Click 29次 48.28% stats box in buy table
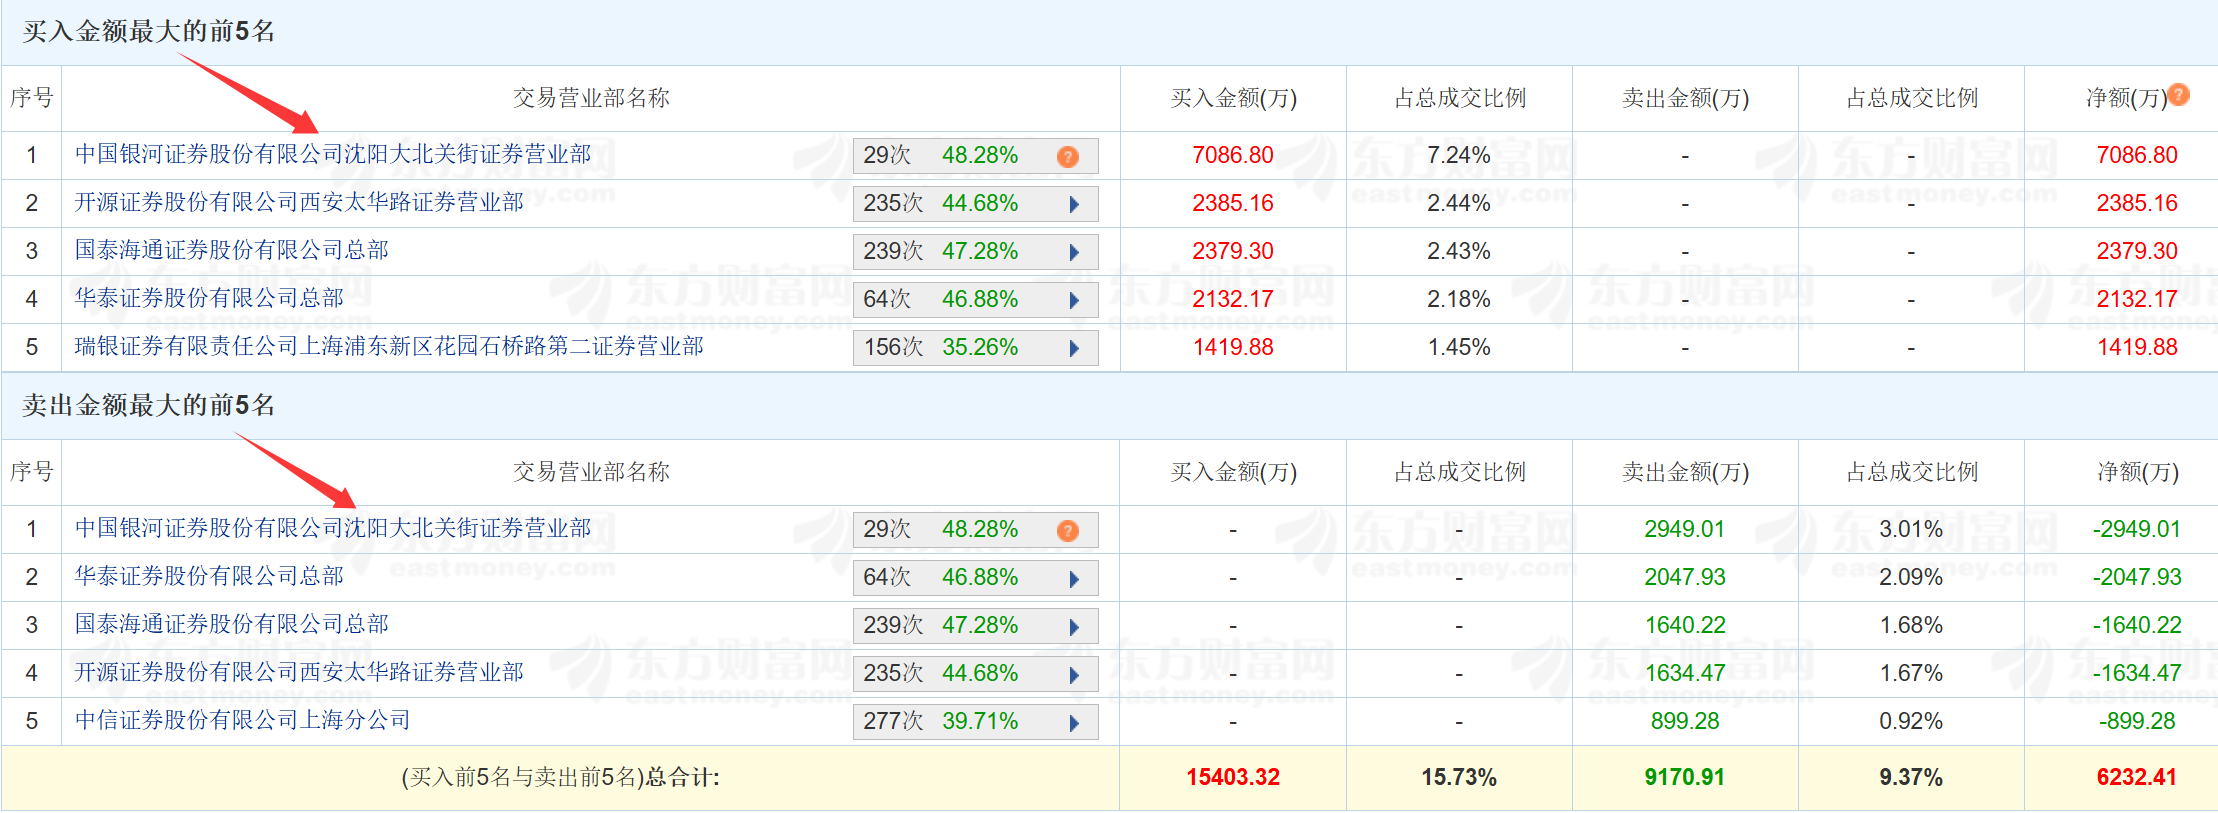Image resolution: width=2218 pixels, height=813 pixels. click(975, 156)
